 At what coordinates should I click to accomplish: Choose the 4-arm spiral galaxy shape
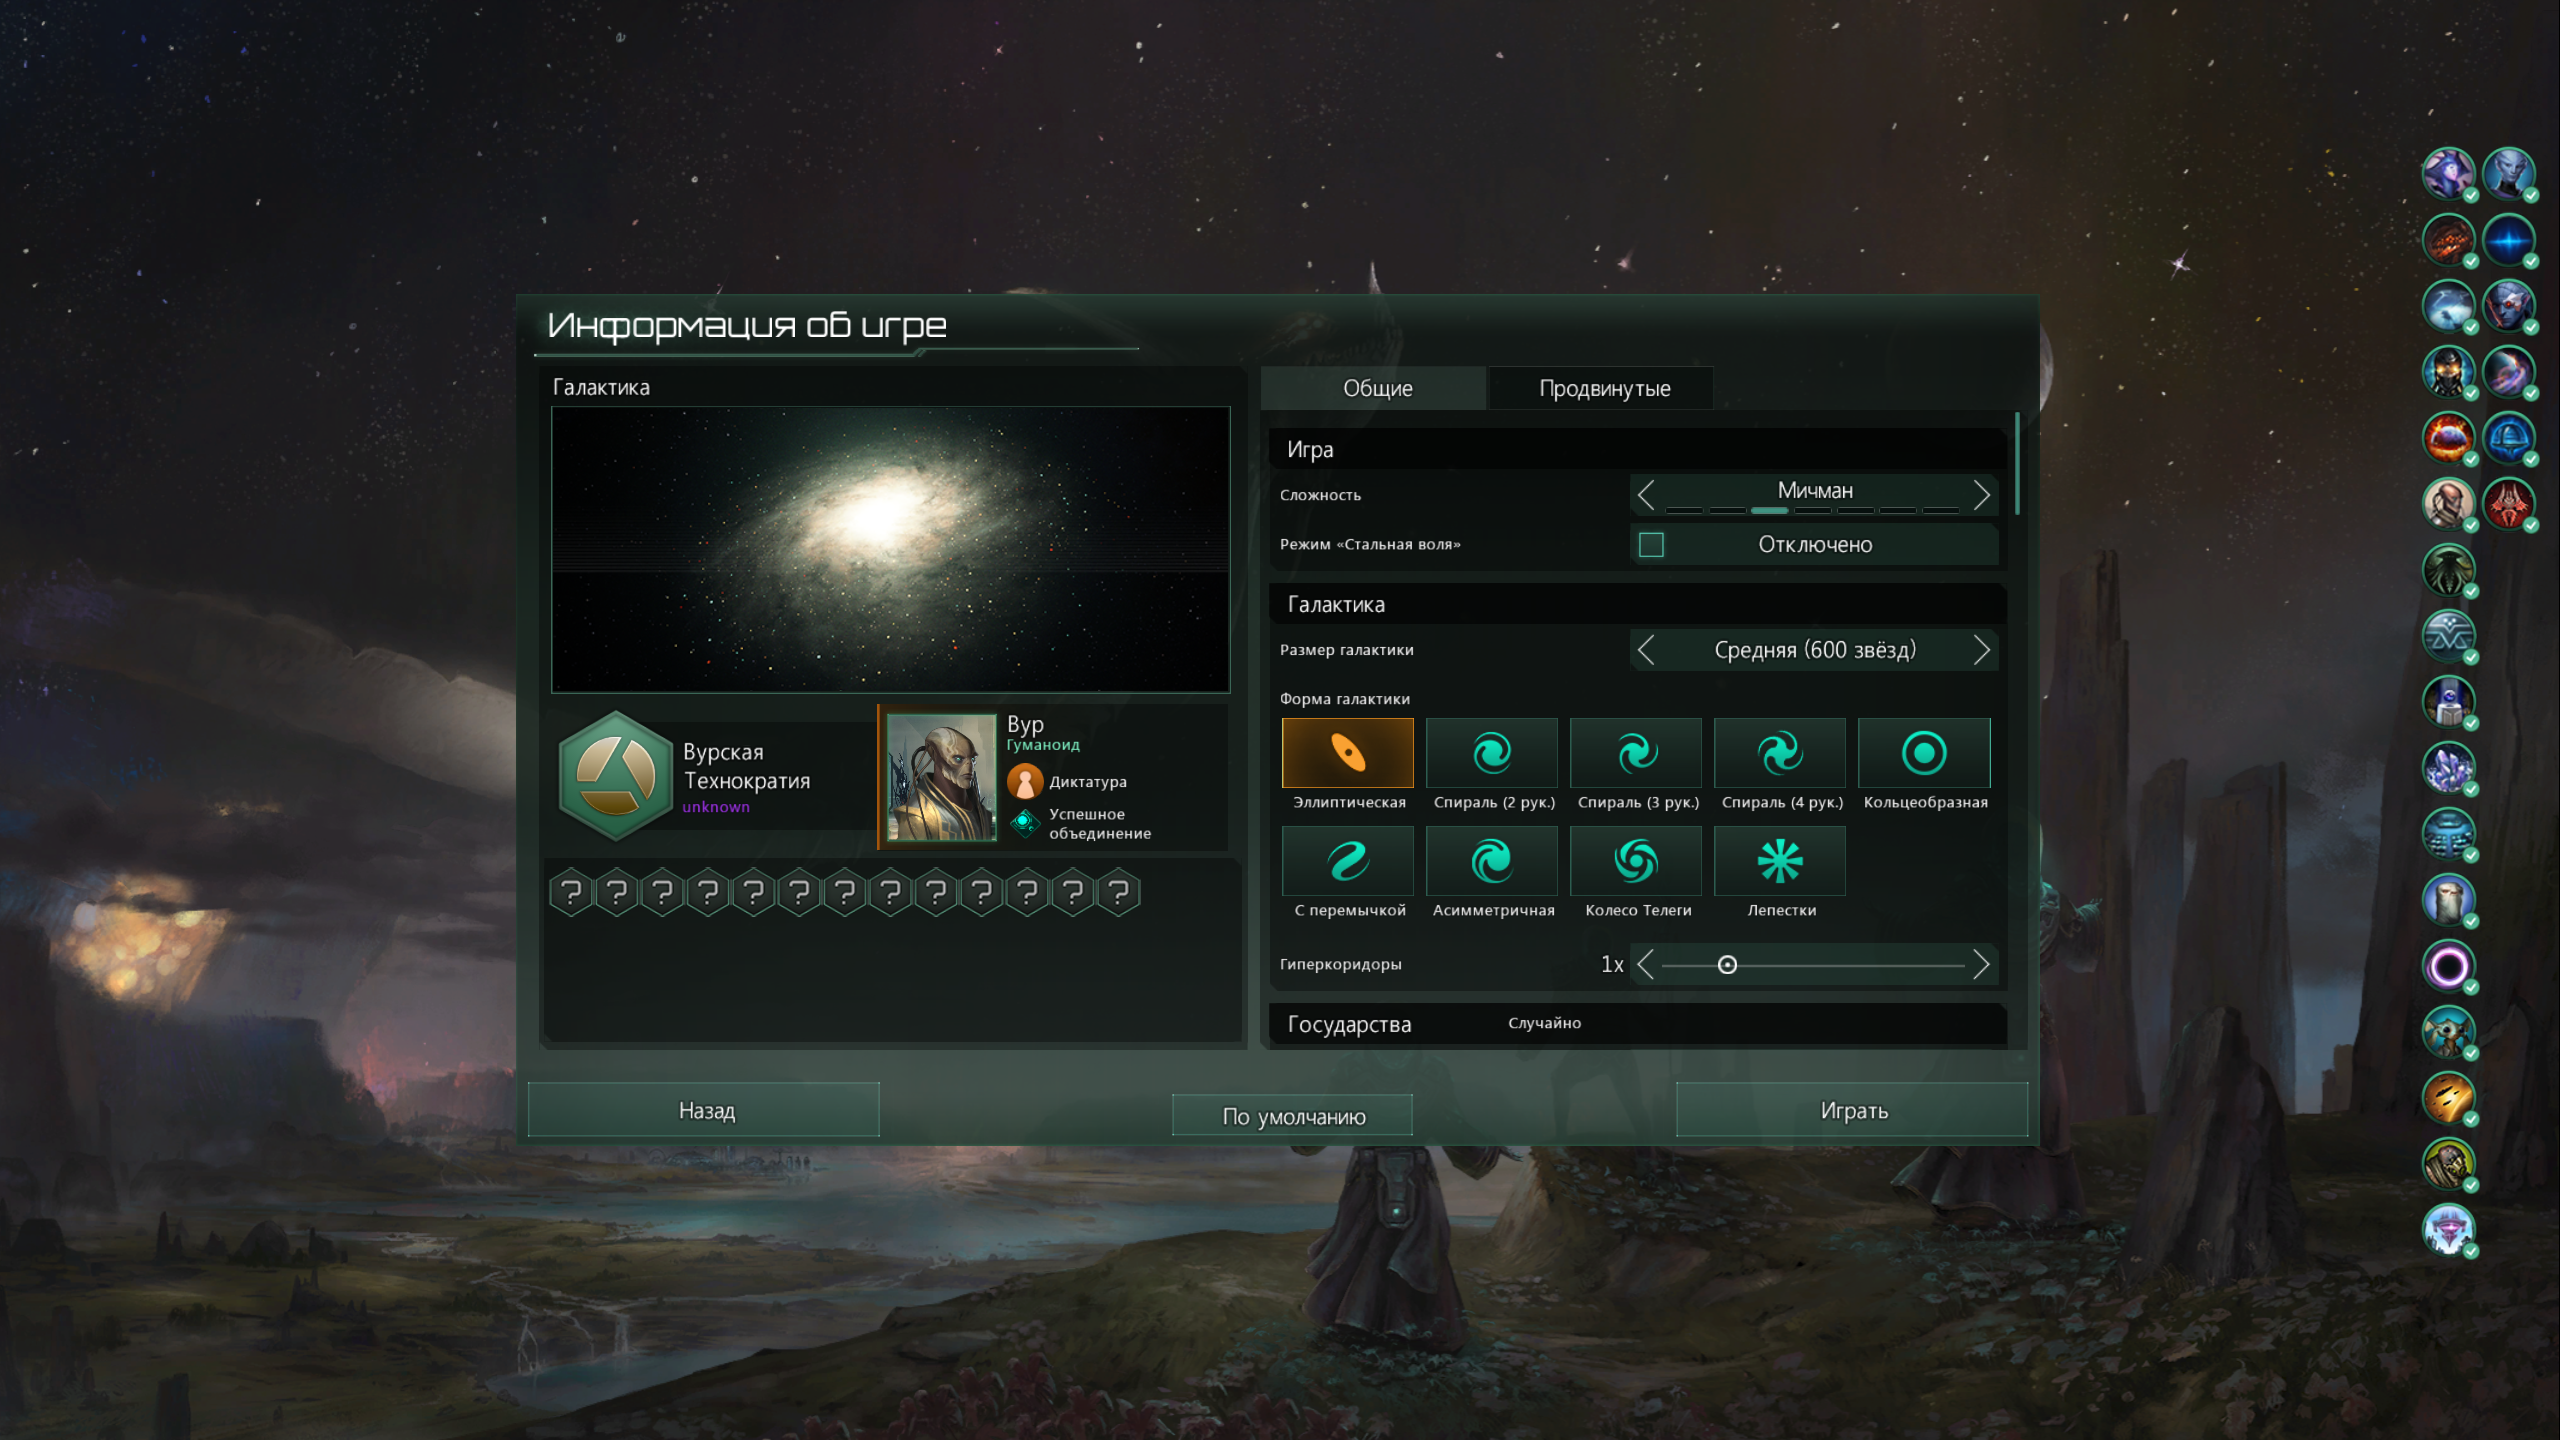point(1779,753)
